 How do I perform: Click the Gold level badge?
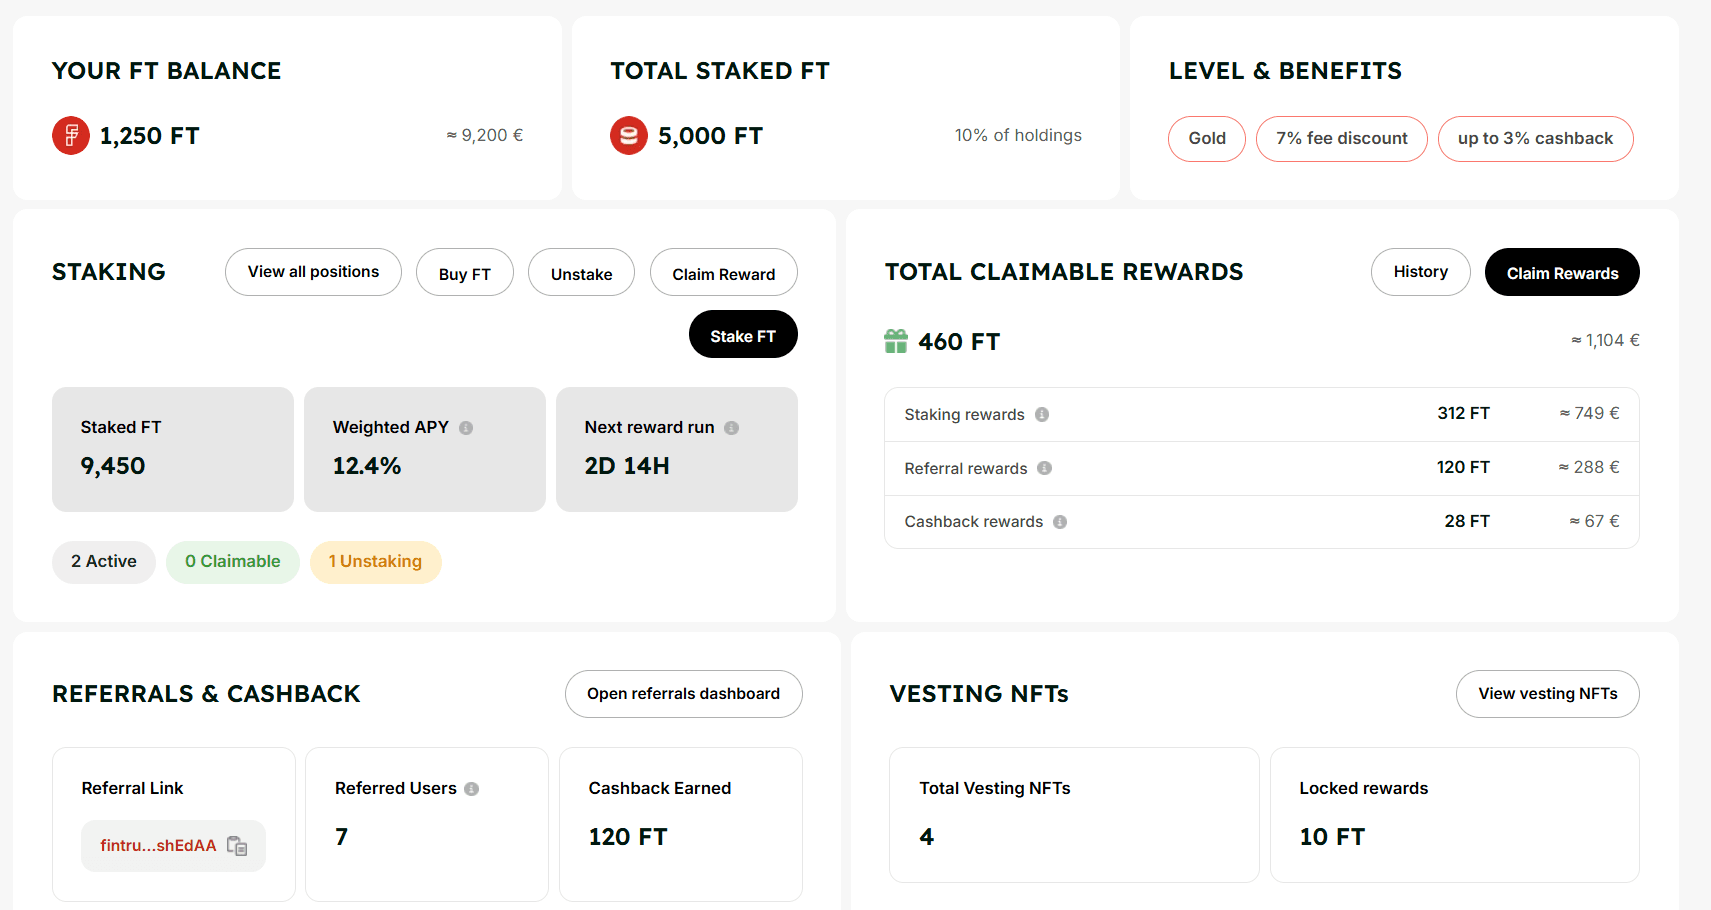(1206, 138)
